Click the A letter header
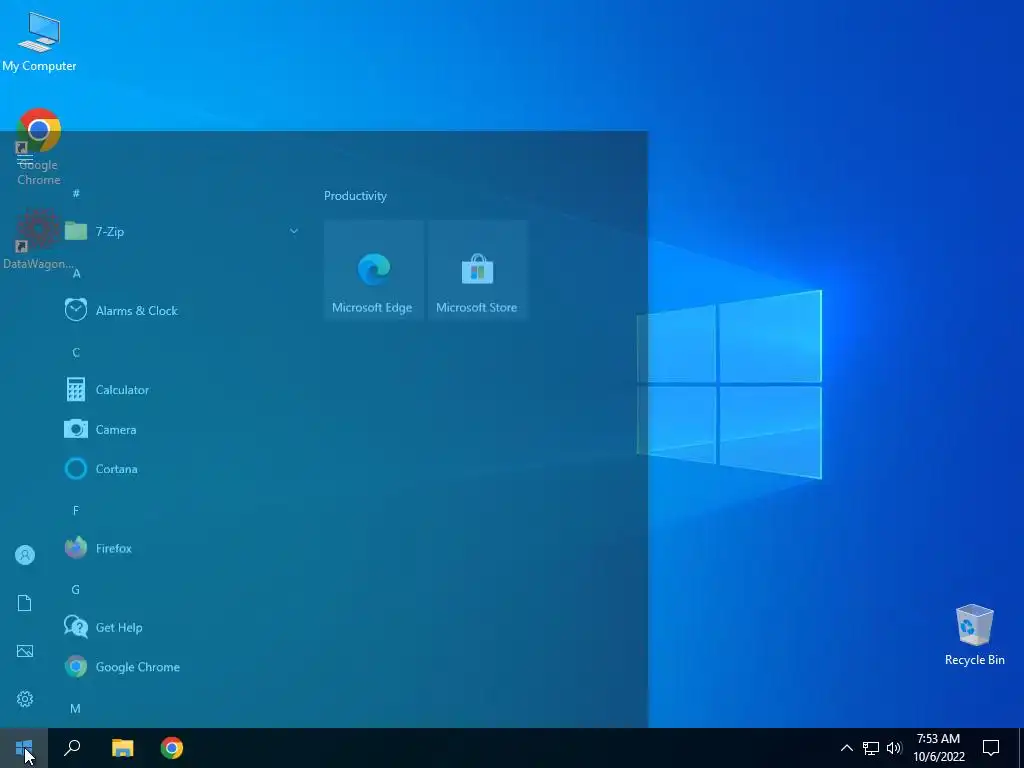The width and height of the screenshot is (1024, 768). (x=76, y=274)
